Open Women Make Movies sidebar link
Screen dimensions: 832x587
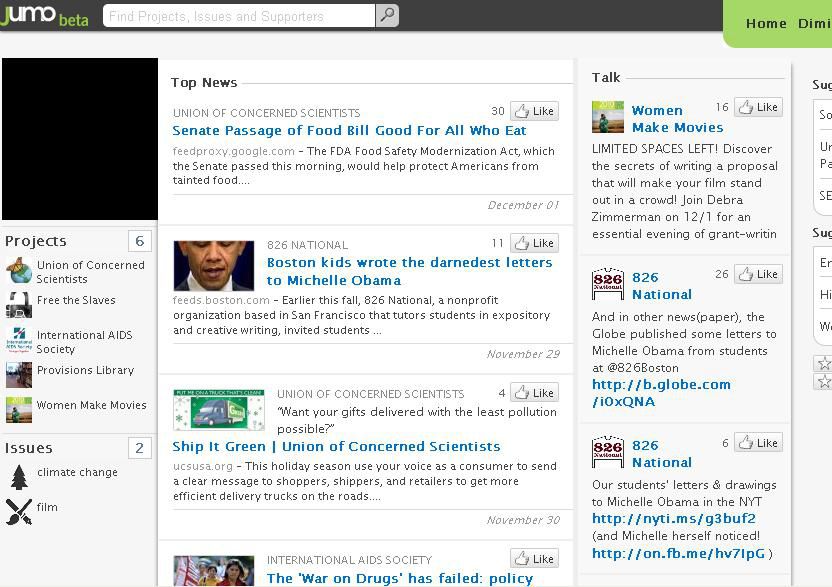point(91,405)
